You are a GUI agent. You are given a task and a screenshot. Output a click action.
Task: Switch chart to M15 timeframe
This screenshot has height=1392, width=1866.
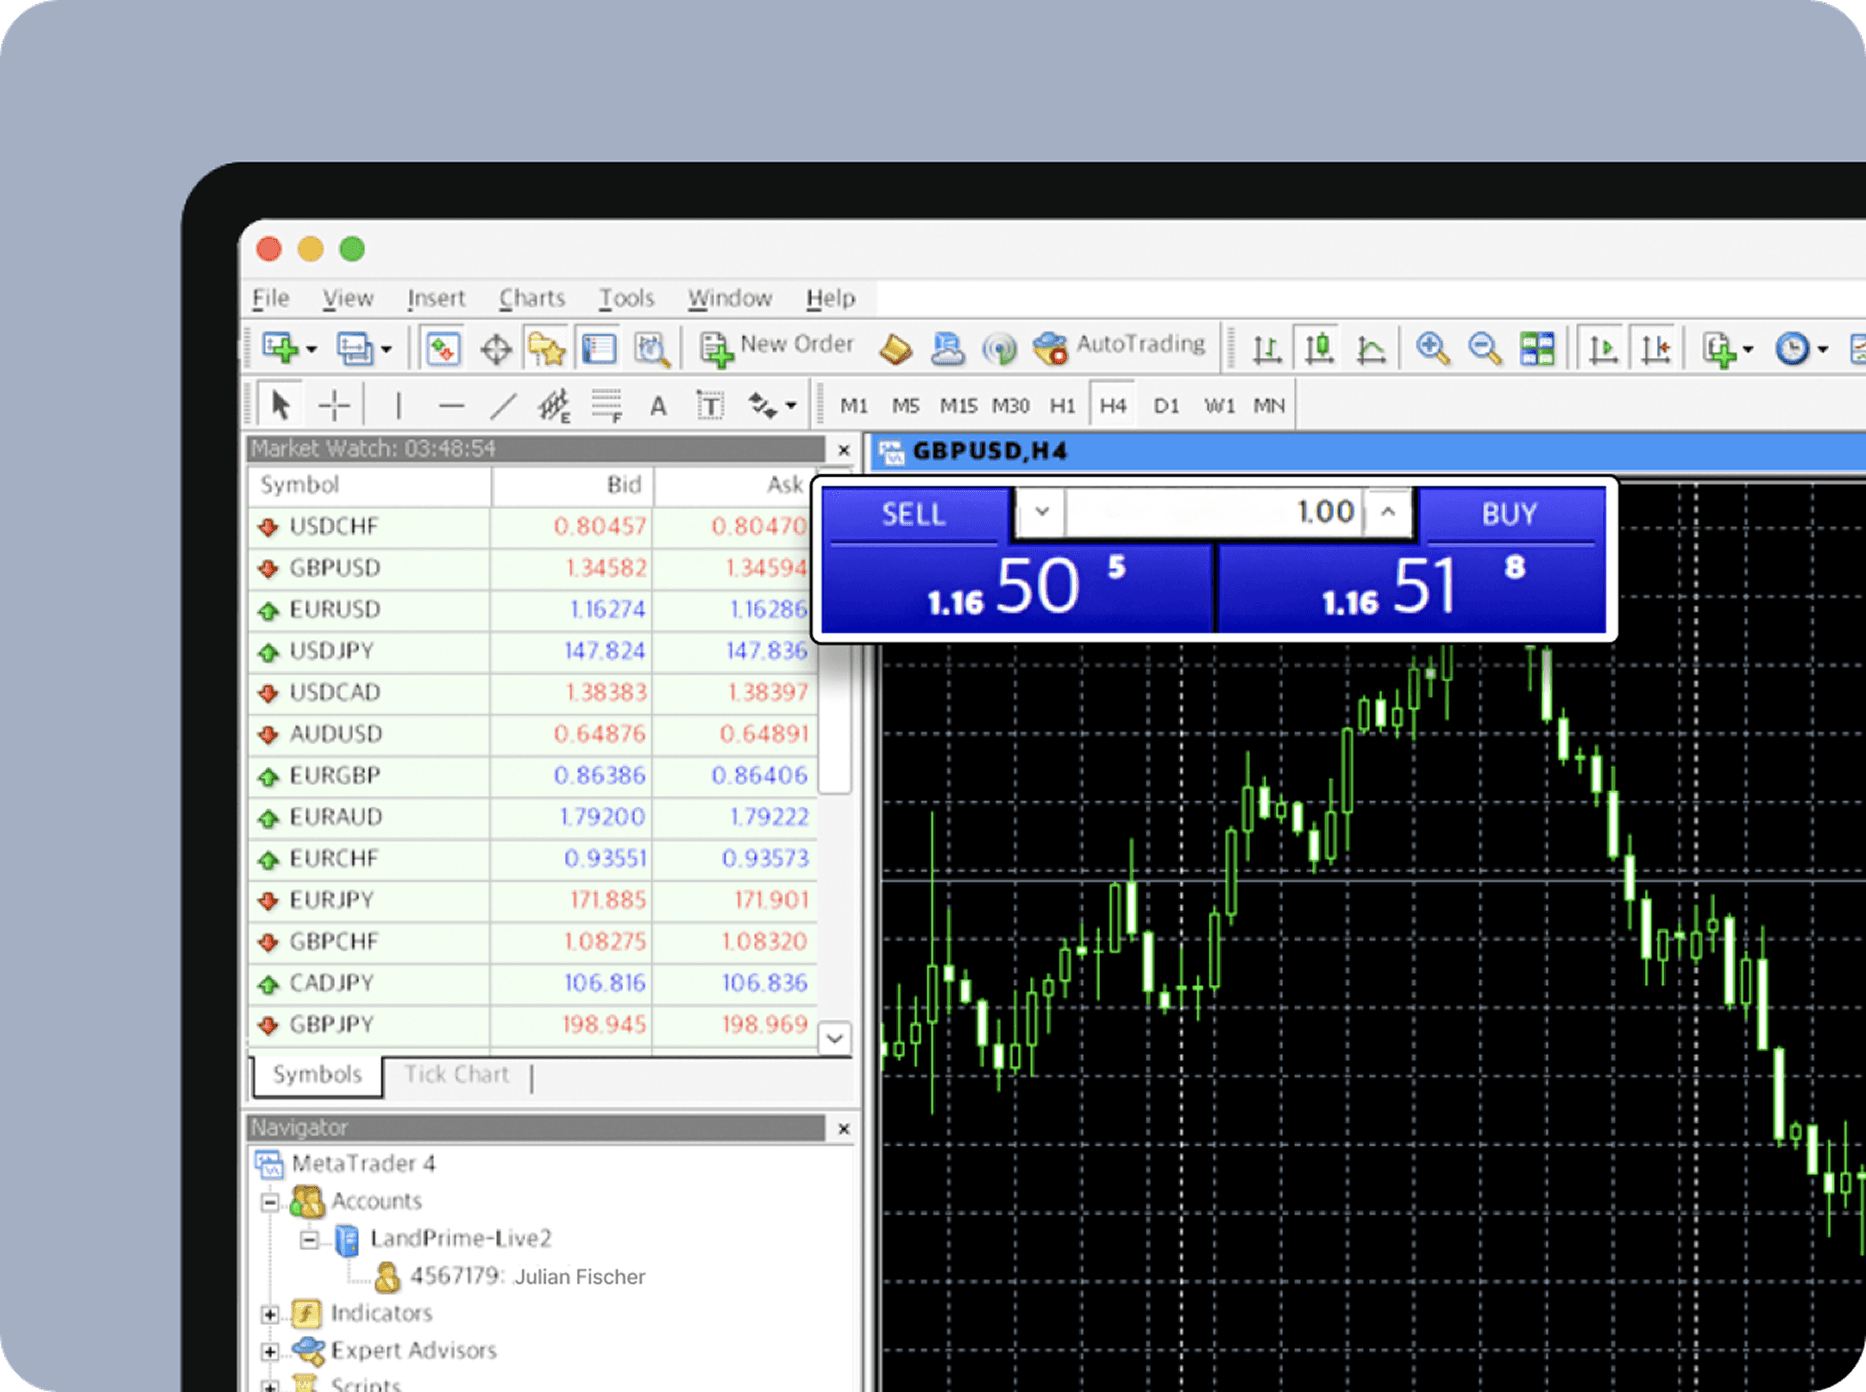pos(957,405)
